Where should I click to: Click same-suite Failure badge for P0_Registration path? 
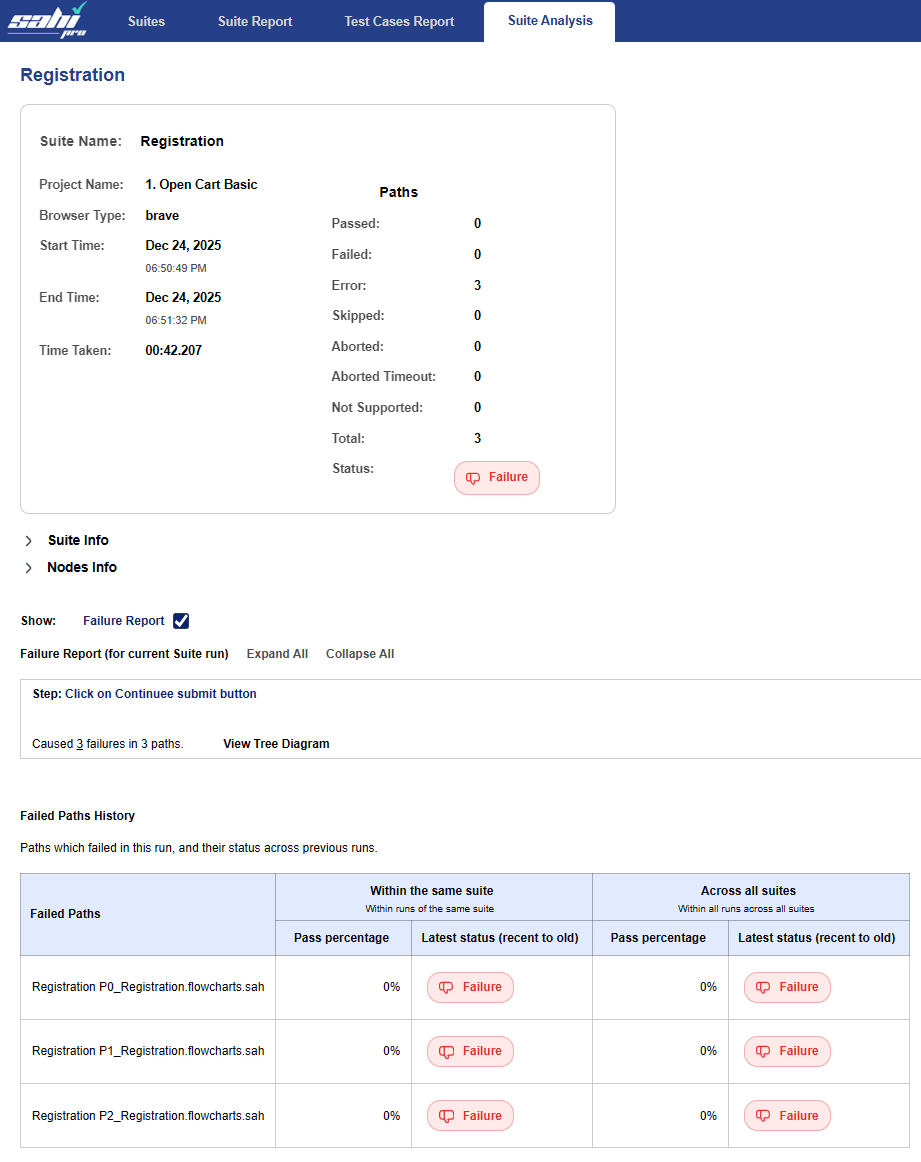470,987
